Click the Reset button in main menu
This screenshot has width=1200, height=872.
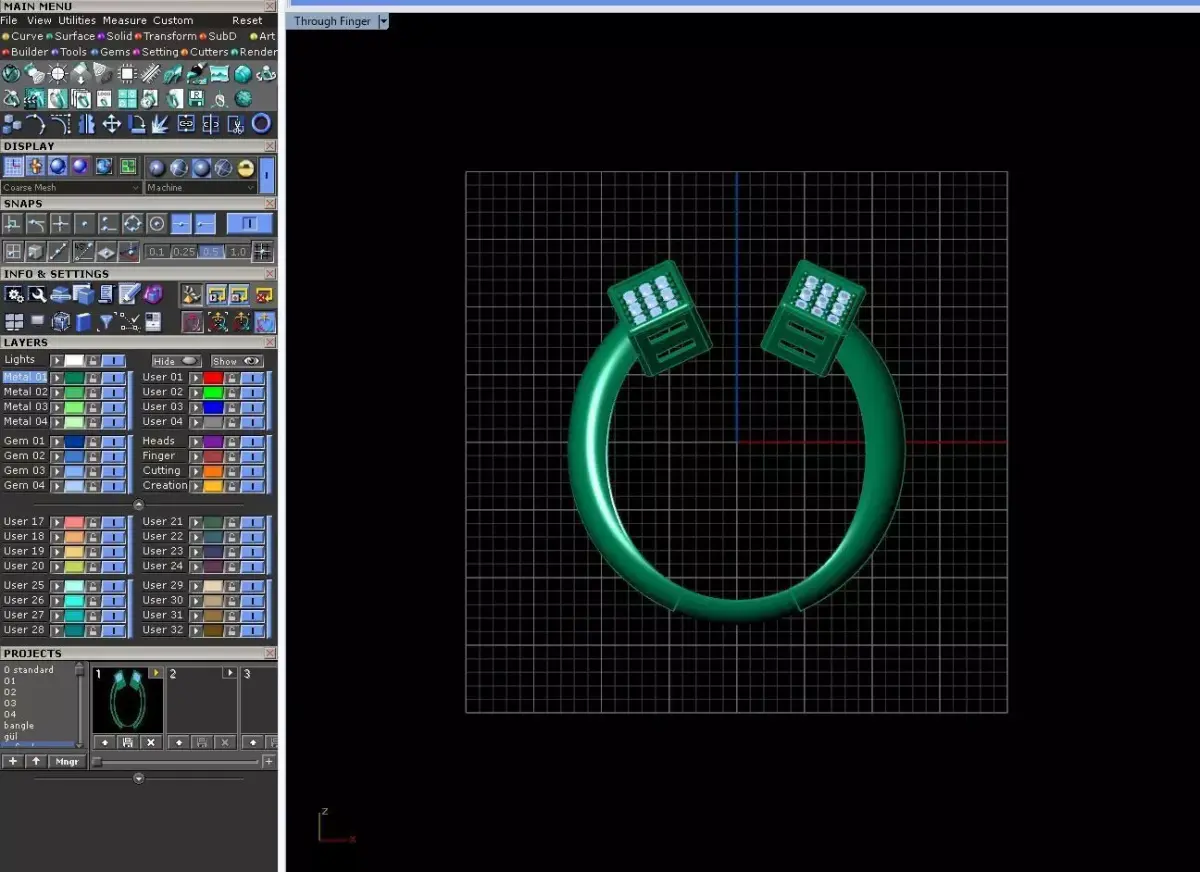247,20
